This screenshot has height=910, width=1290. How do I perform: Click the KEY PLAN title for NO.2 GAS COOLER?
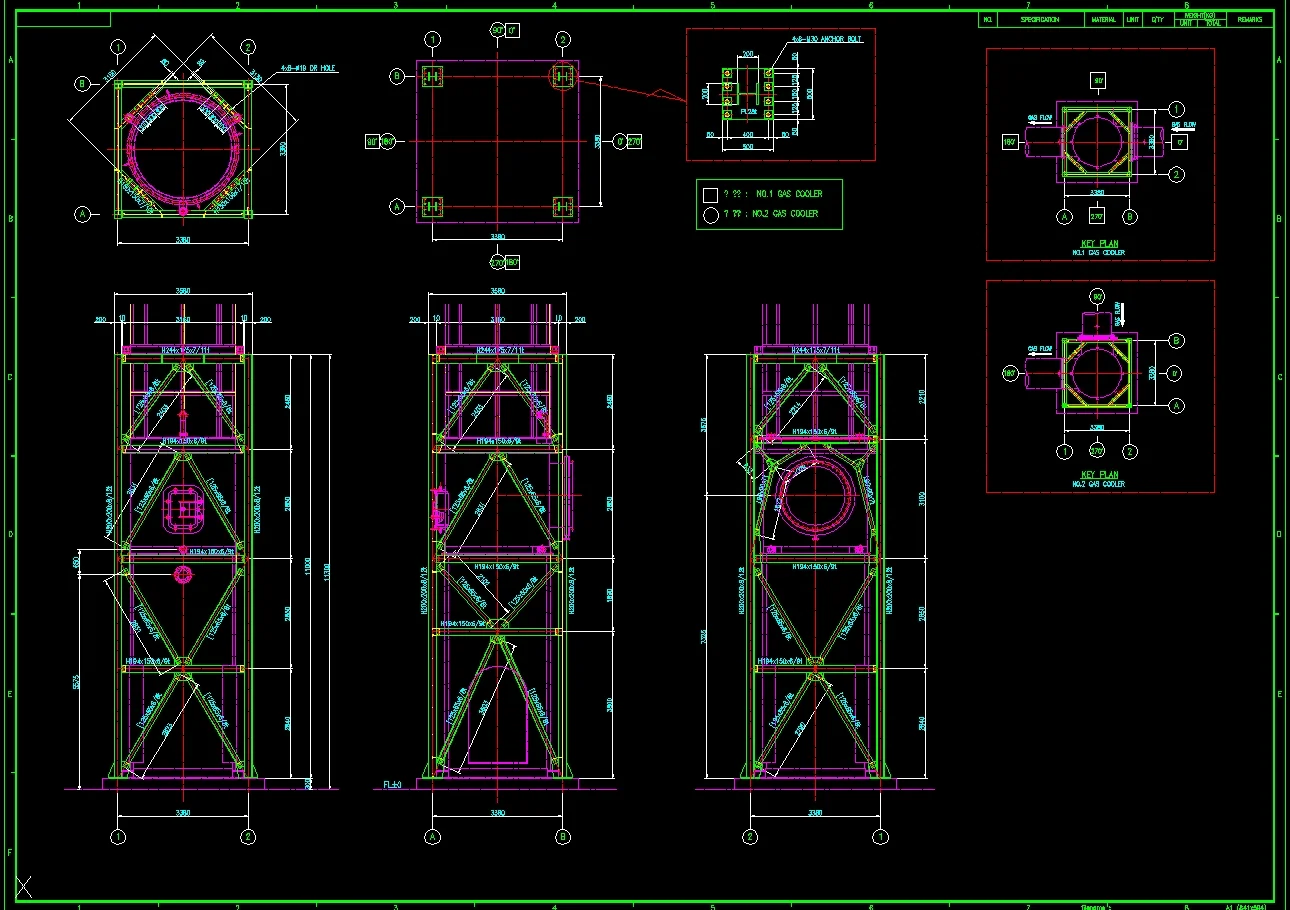pos(1100,475)
